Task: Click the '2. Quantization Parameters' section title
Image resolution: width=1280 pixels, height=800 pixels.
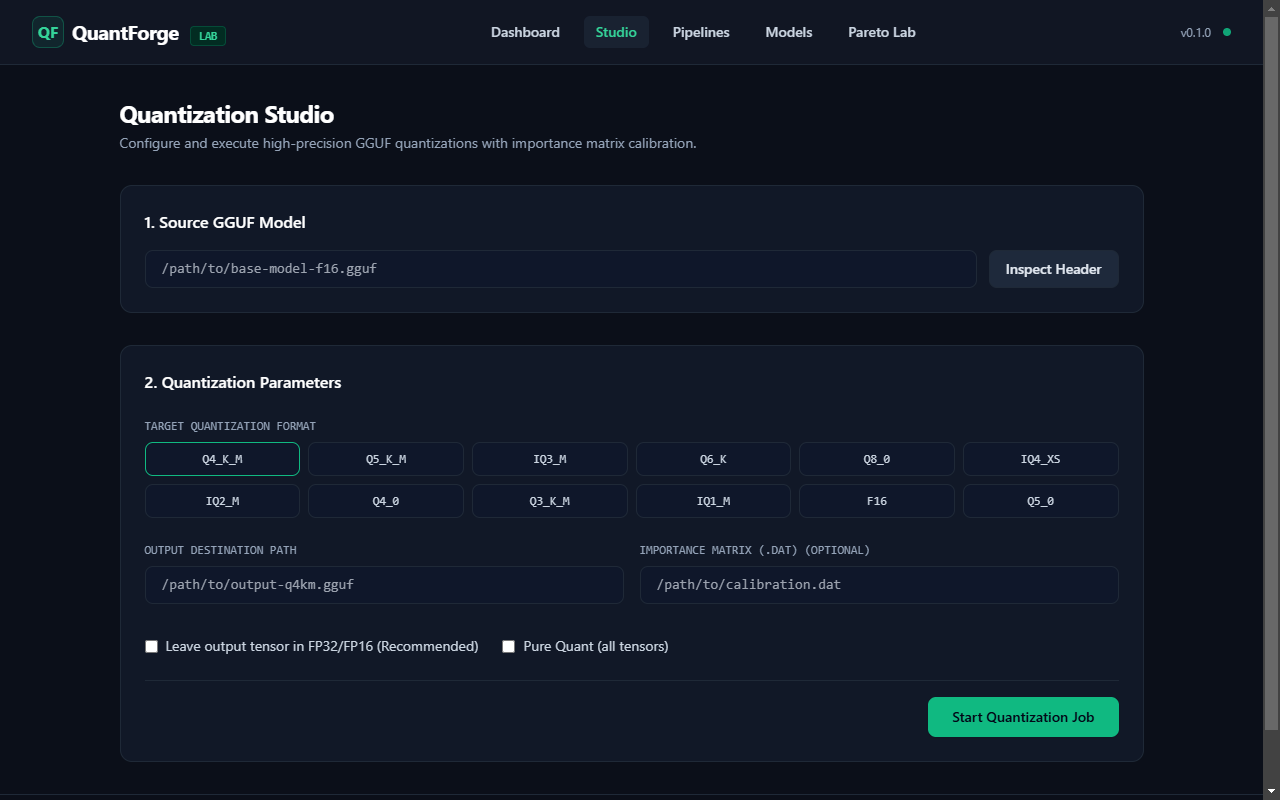Action: (x=243, y=383)
